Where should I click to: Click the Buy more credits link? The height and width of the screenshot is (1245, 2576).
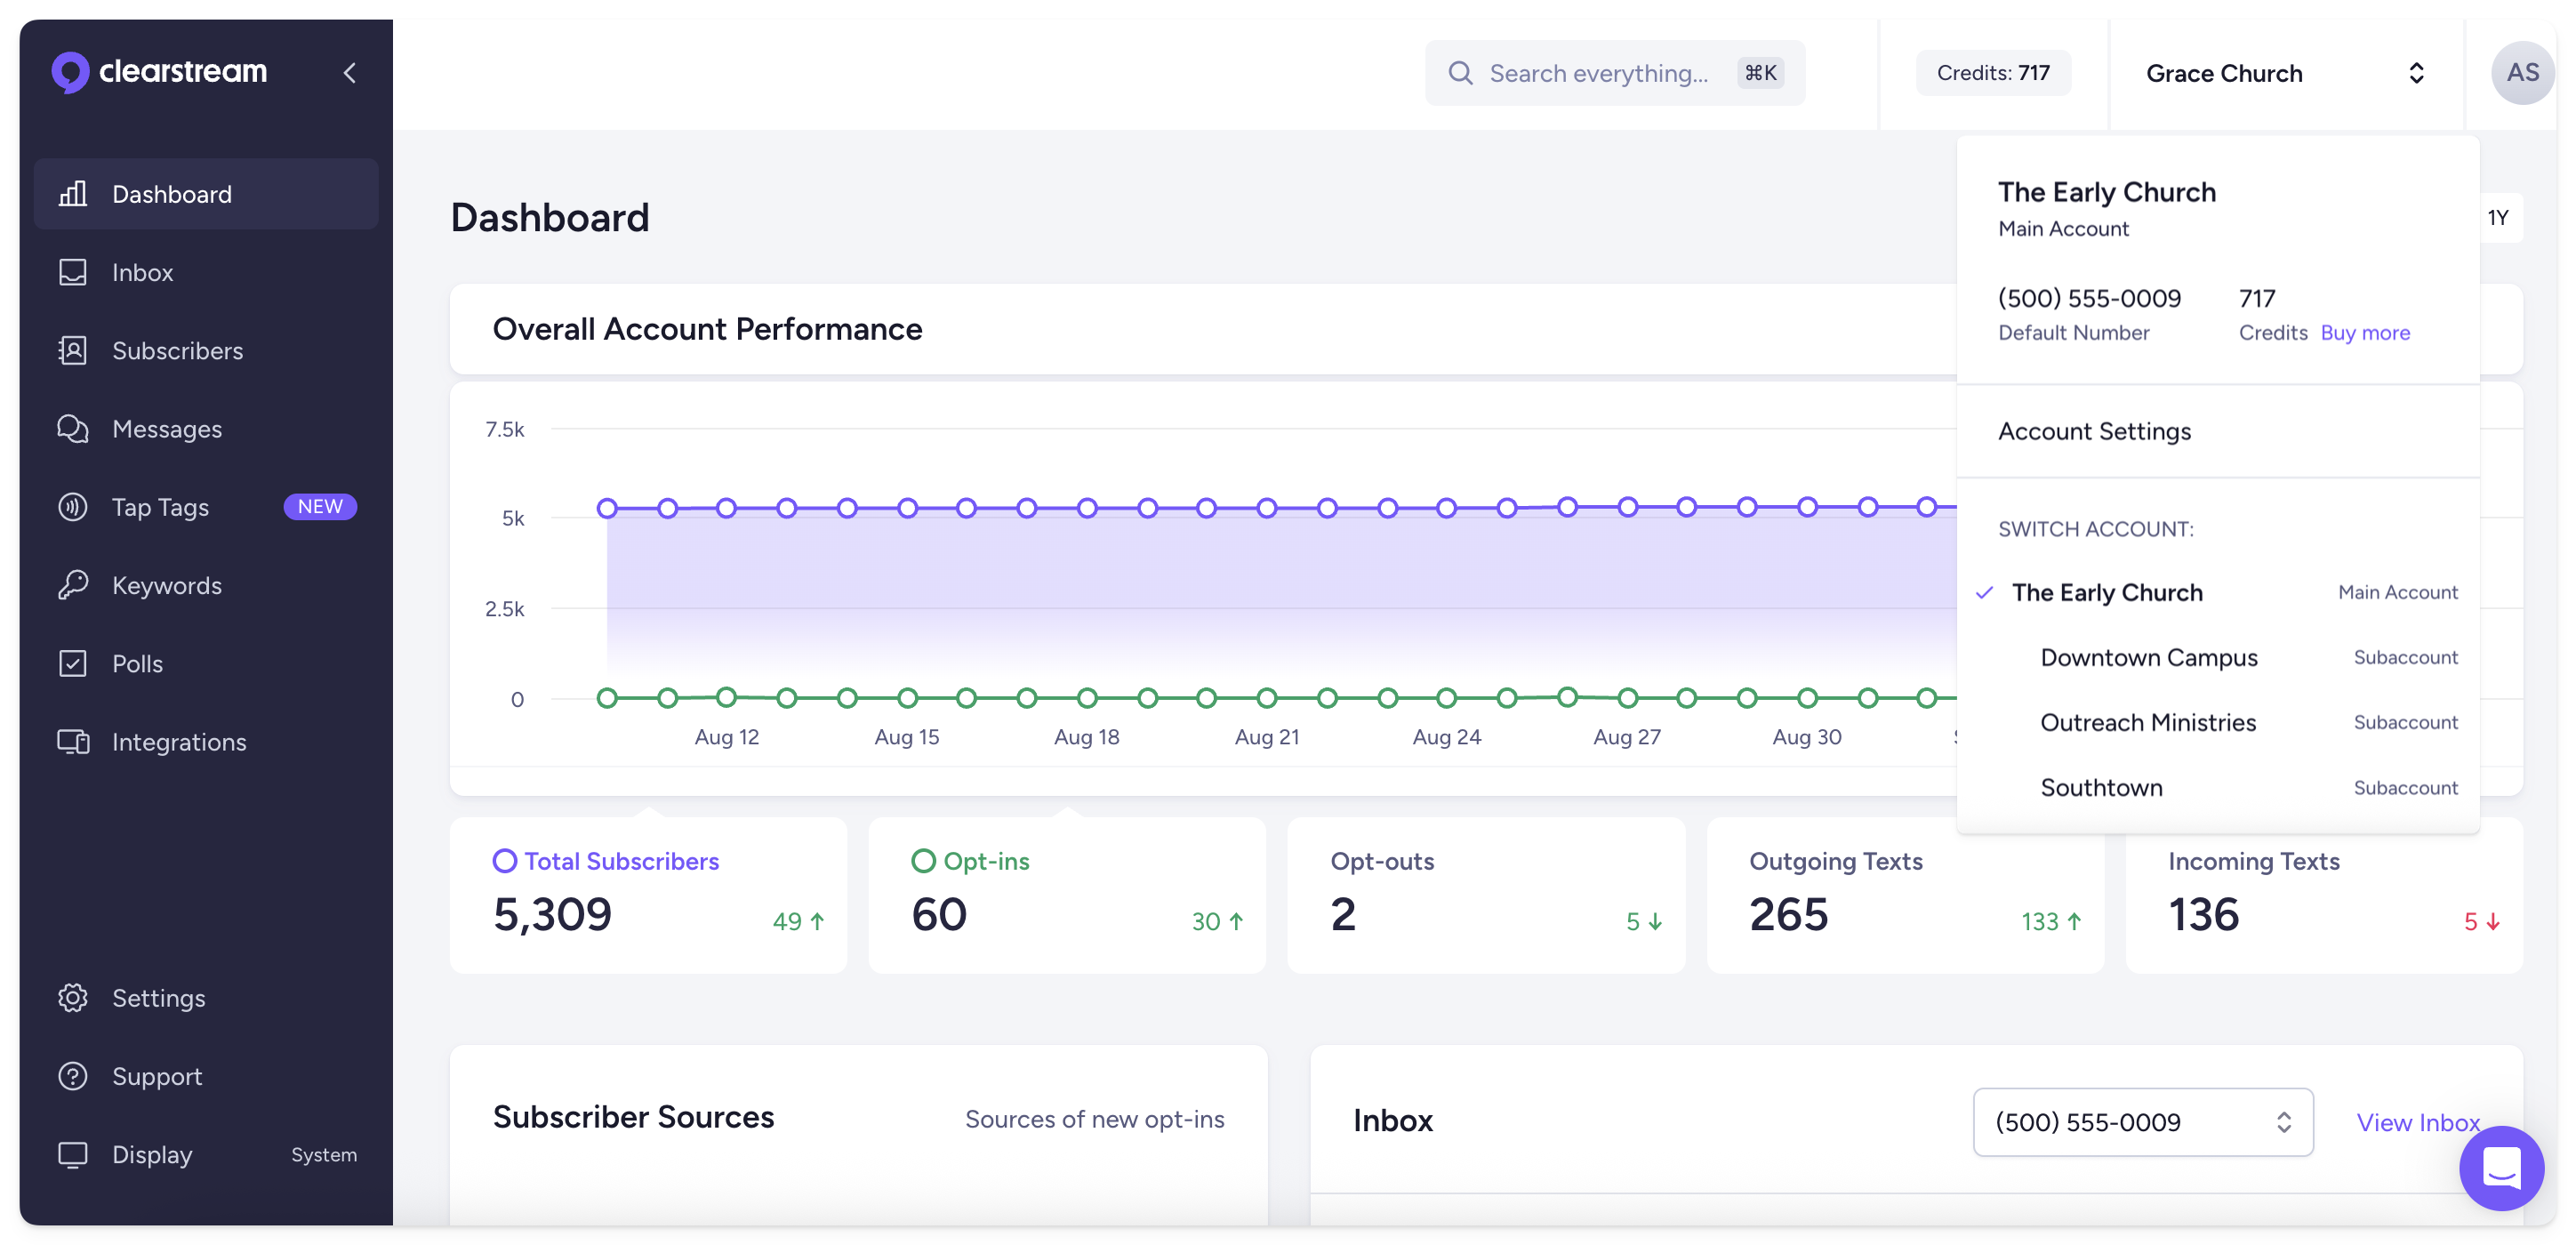[2365, 332]
